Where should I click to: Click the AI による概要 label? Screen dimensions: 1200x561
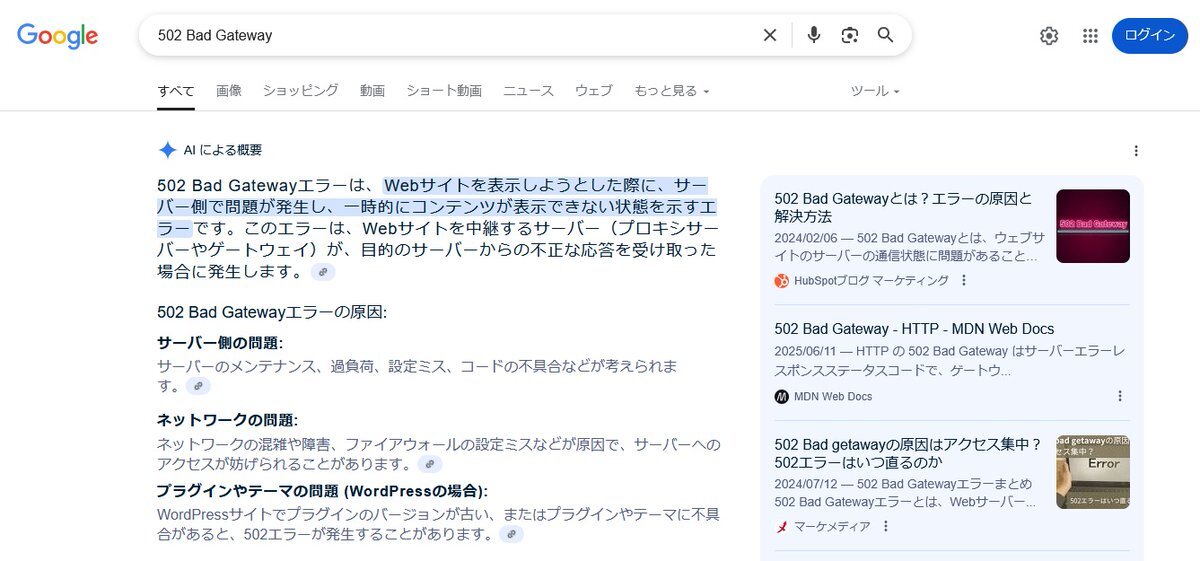coord(222,150)
